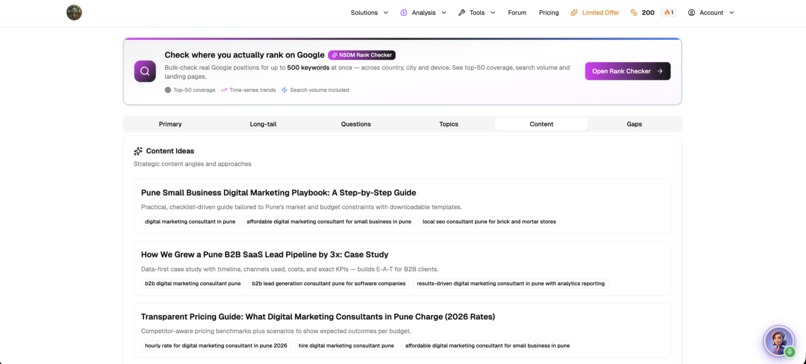Open the Pricing page
806x364 pixels.
548,13
